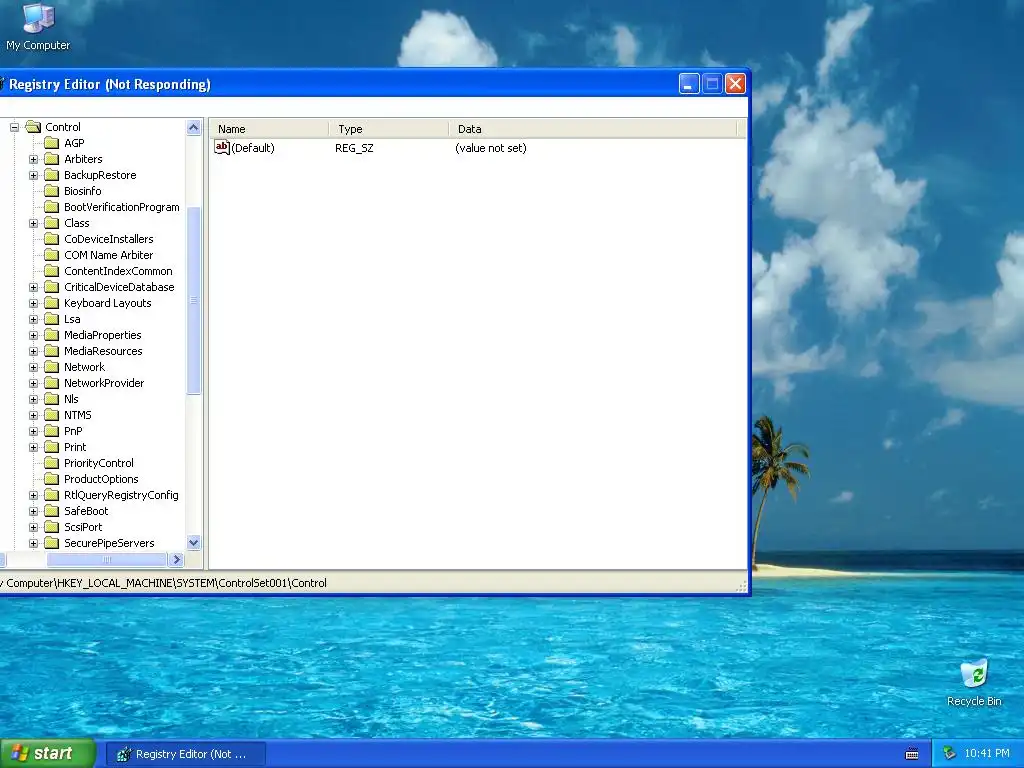Expand the MediaProperties key
This screenshot has width=1024, height=768.
(33, 335)
